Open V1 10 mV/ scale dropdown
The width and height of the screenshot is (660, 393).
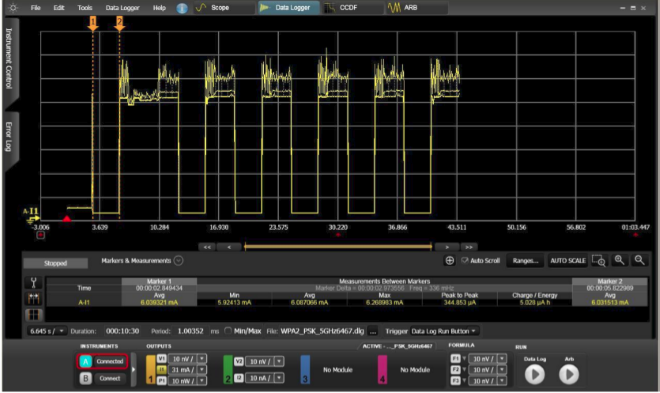(202, 359)
